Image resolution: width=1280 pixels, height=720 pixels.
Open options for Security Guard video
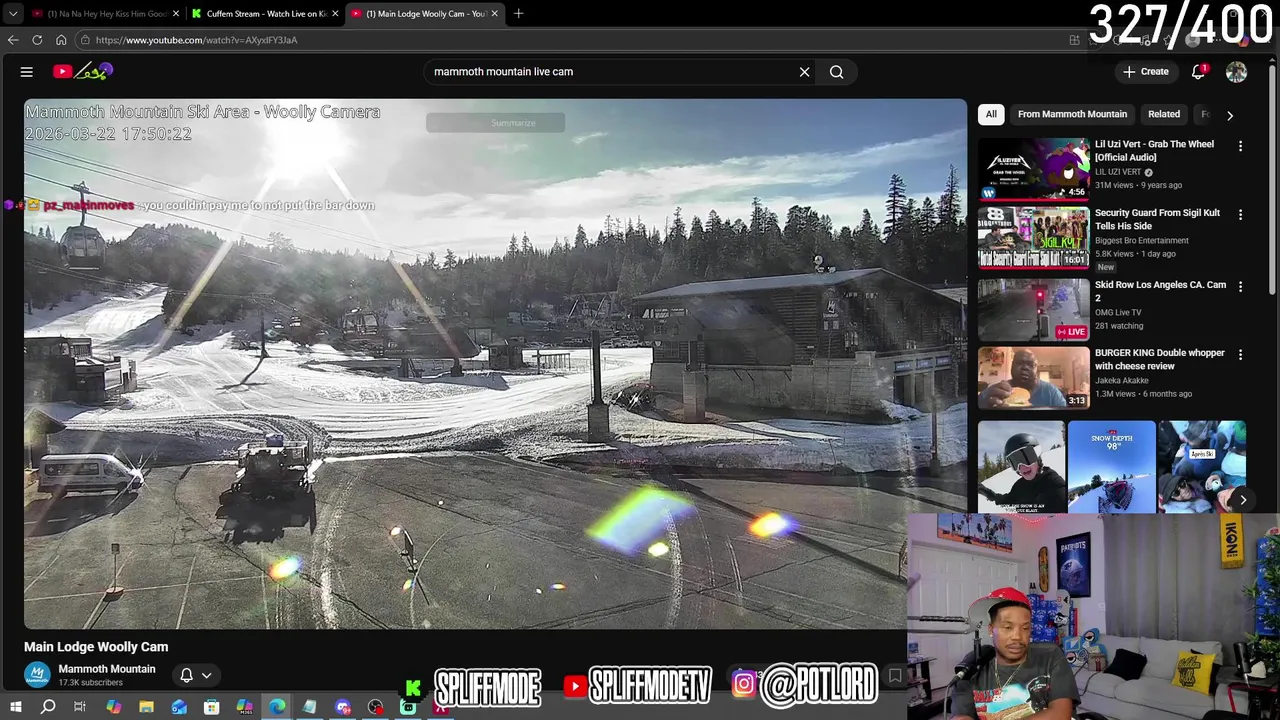tap(1241, 215)
